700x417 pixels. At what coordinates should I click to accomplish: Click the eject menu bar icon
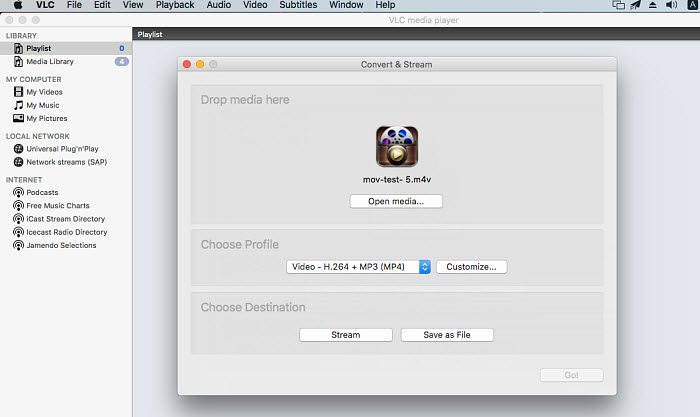pyautogui.click(x=653, y=5)
